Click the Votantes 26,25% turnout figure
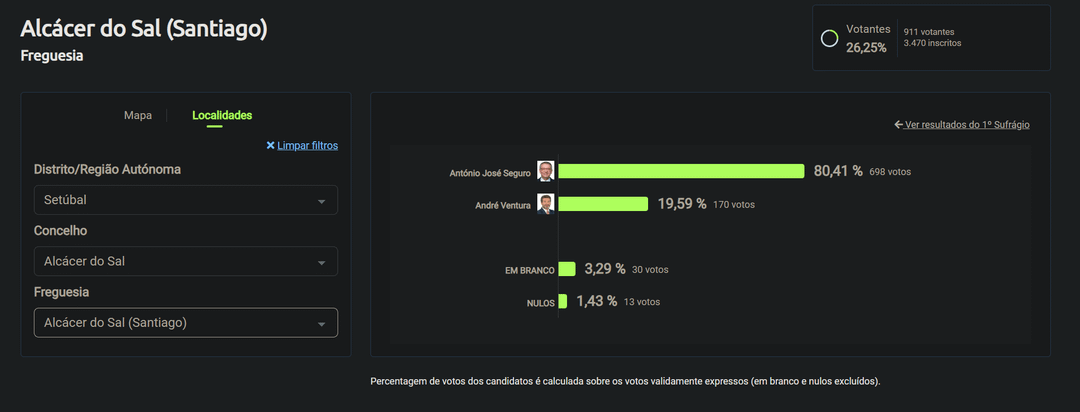Image resolution: width=1080 pixels, height=412 pixels. click(x=866, y=47)
